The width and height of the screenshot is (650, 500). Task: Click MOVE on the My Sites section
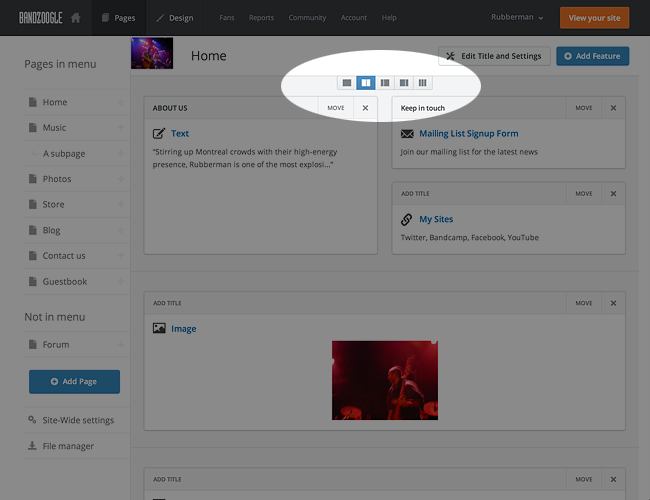584,194
